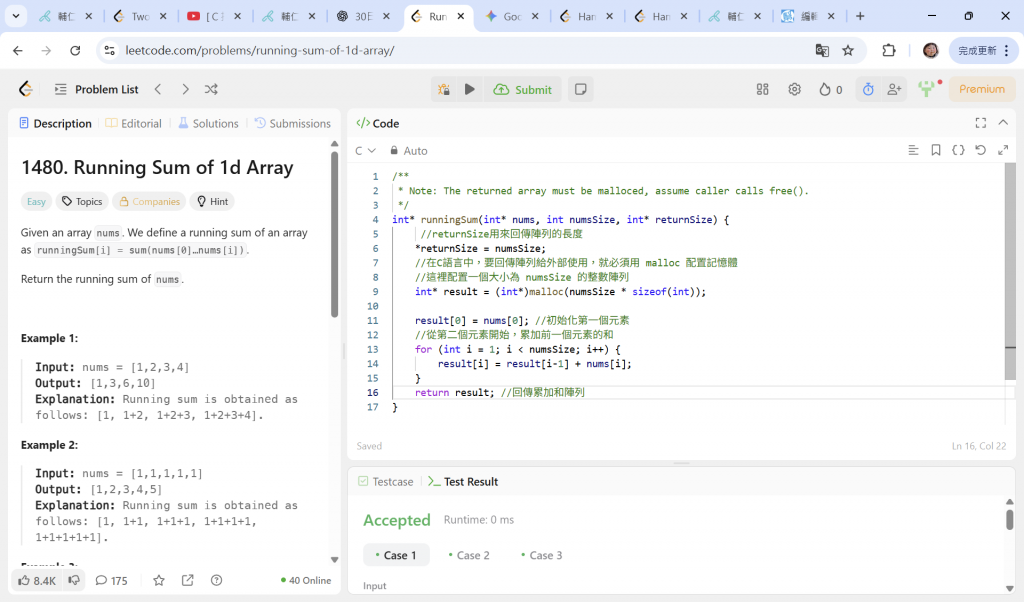Go back in browser history
The image size is (1024, 602).
click(x=18, y=50)
